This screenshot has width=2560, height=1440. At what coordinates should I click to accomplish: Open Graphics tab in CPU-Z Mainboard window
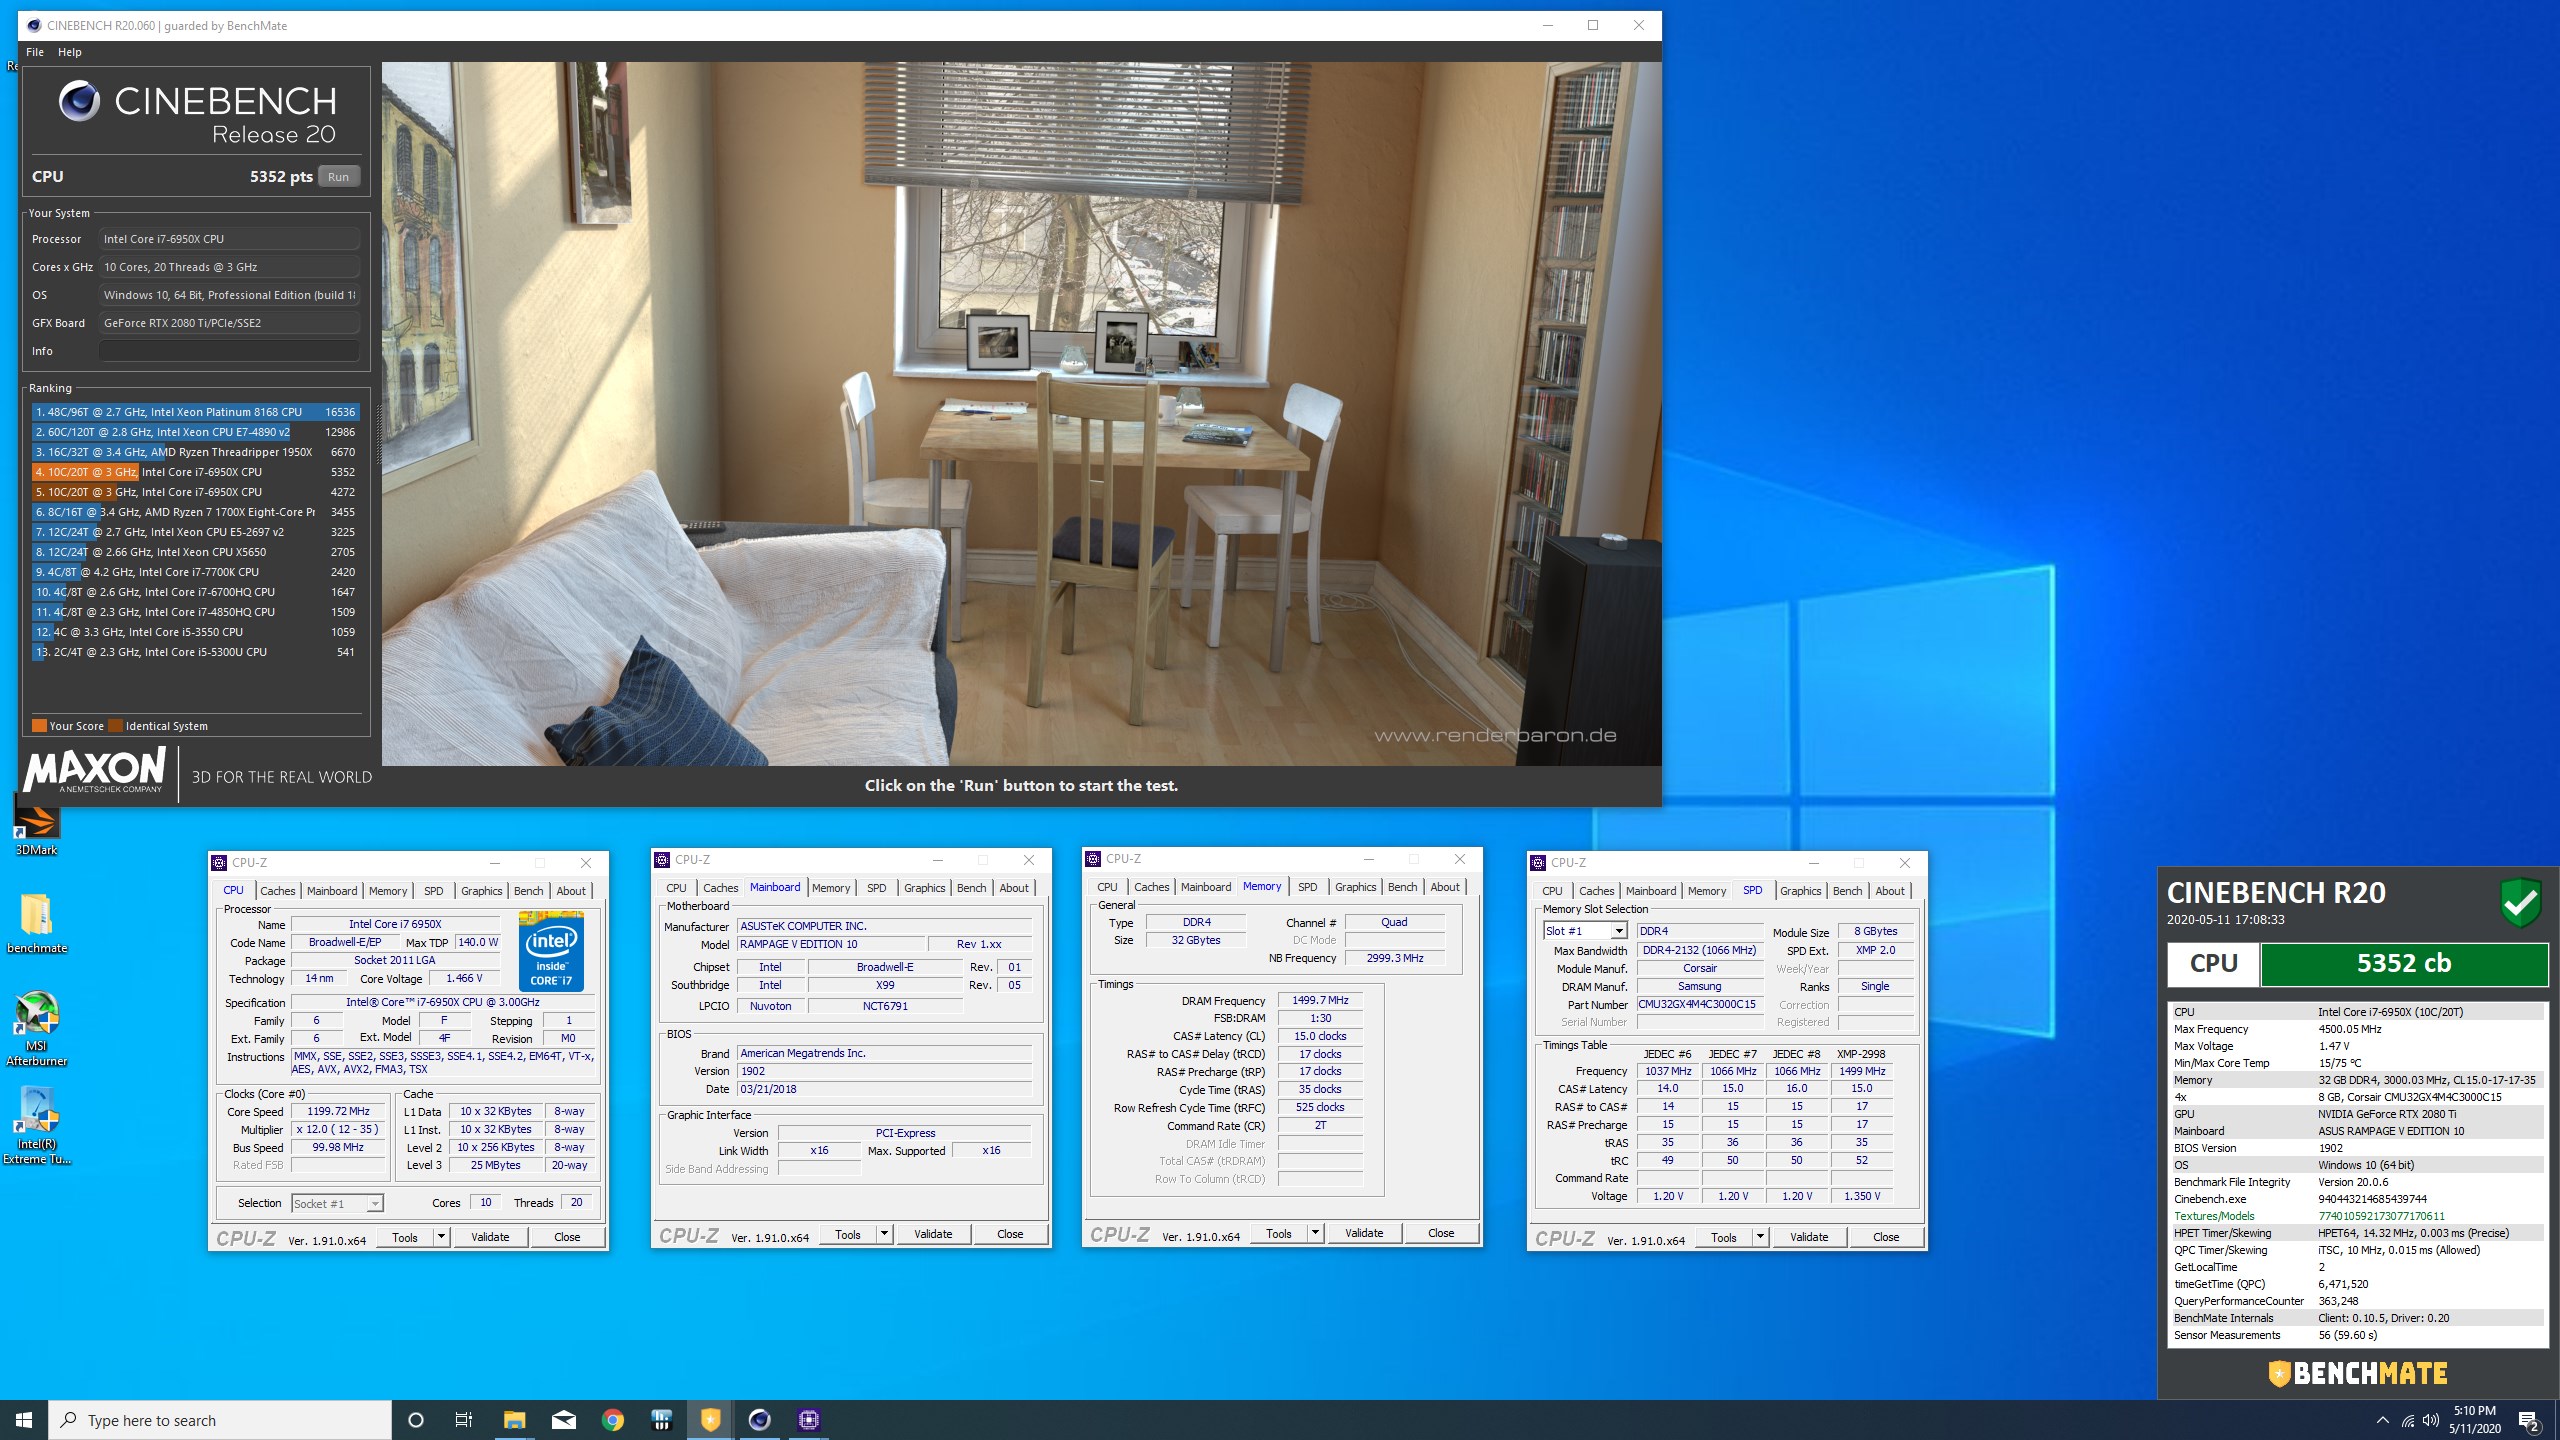click(x=925, y=888)
